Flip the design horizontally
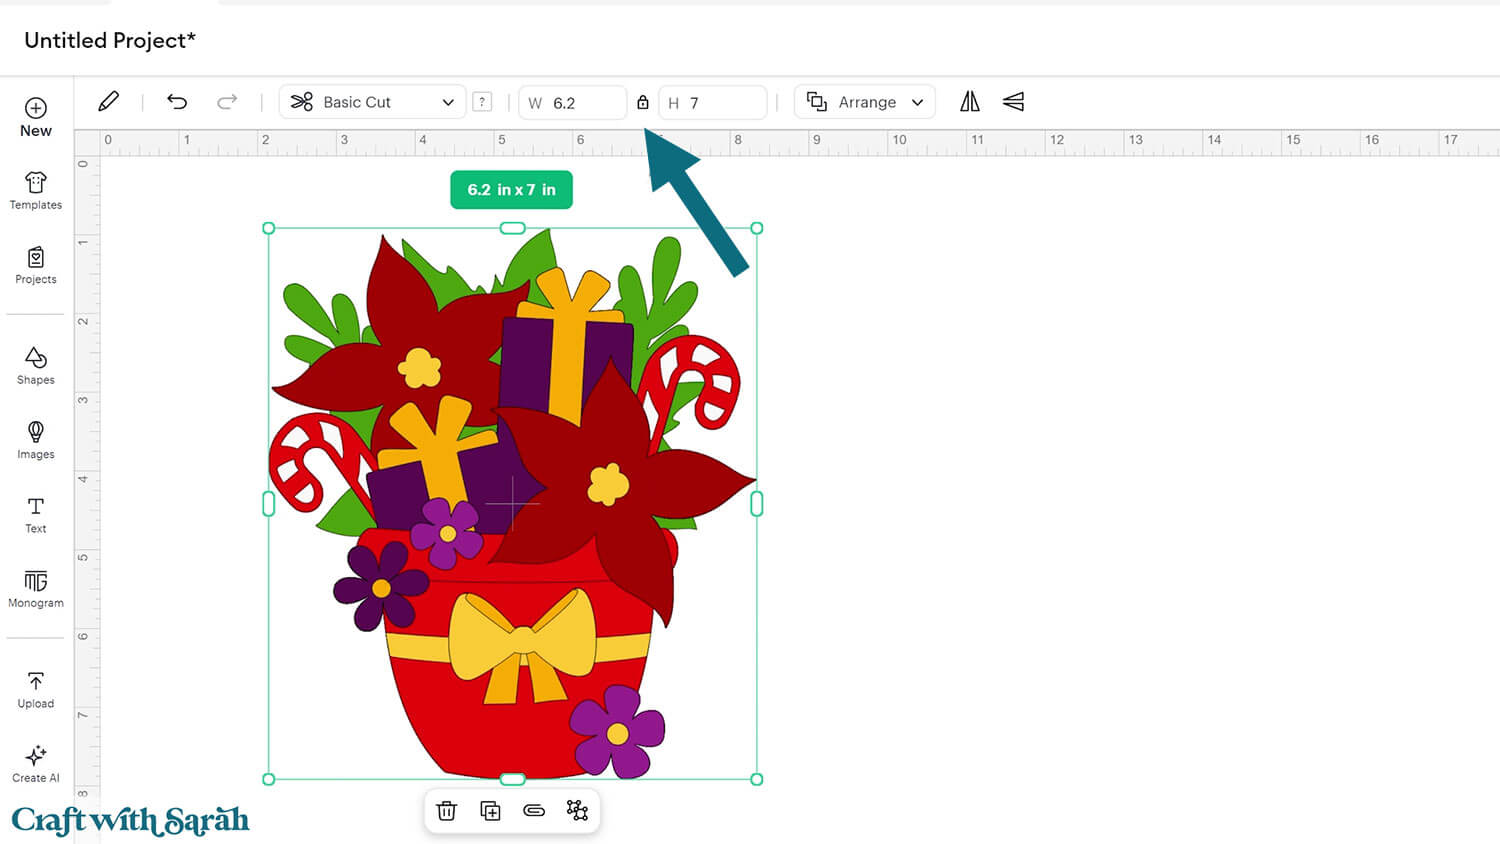The height and width of the screenshot is (844, 1500). point(969,102)
